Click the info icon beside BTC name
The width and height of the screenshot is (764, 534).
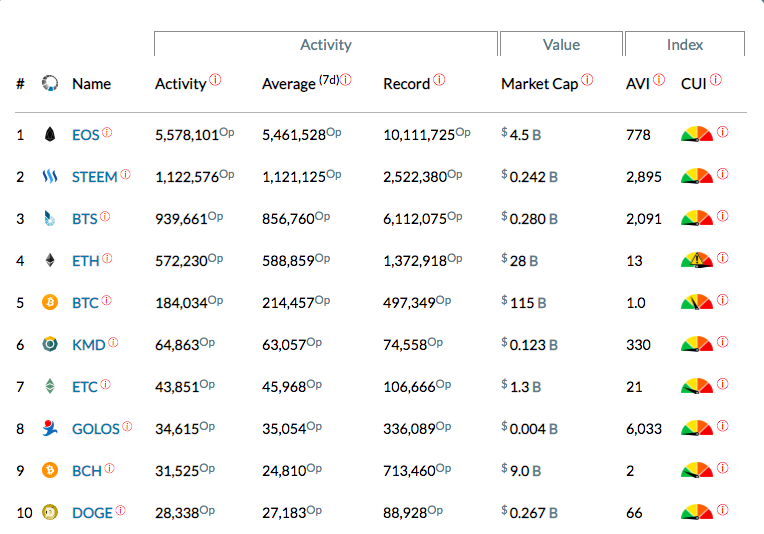point(106,300)
